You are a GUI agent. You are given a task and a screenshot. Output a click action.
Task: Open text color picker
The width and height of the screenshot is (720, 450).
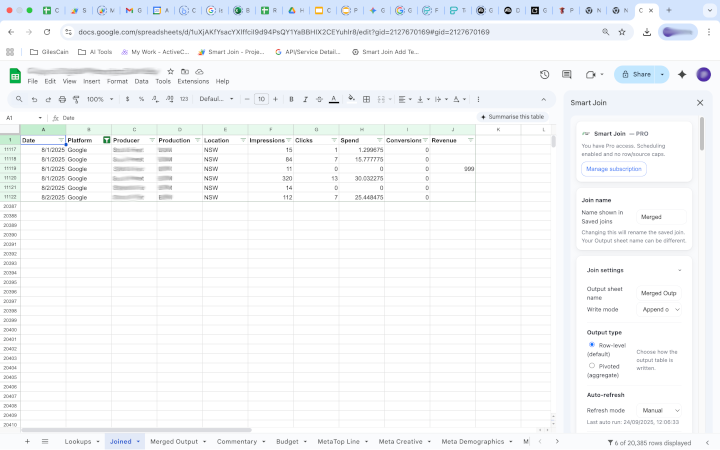tap(334, 99)
